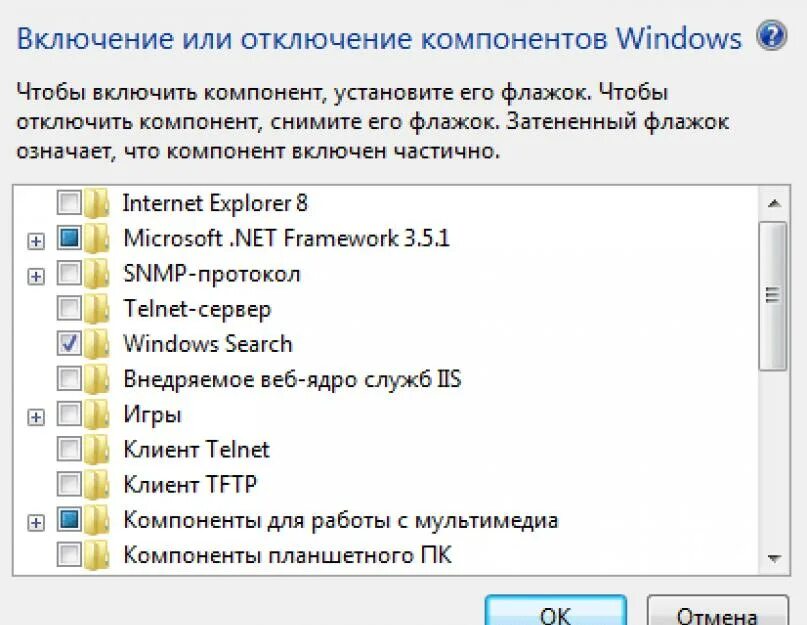The height and width of the screenshot is (625, 807).
Task: Toggle the Внедряемое веб-ядро служб IIS checkbox
Action: (69, 378)
